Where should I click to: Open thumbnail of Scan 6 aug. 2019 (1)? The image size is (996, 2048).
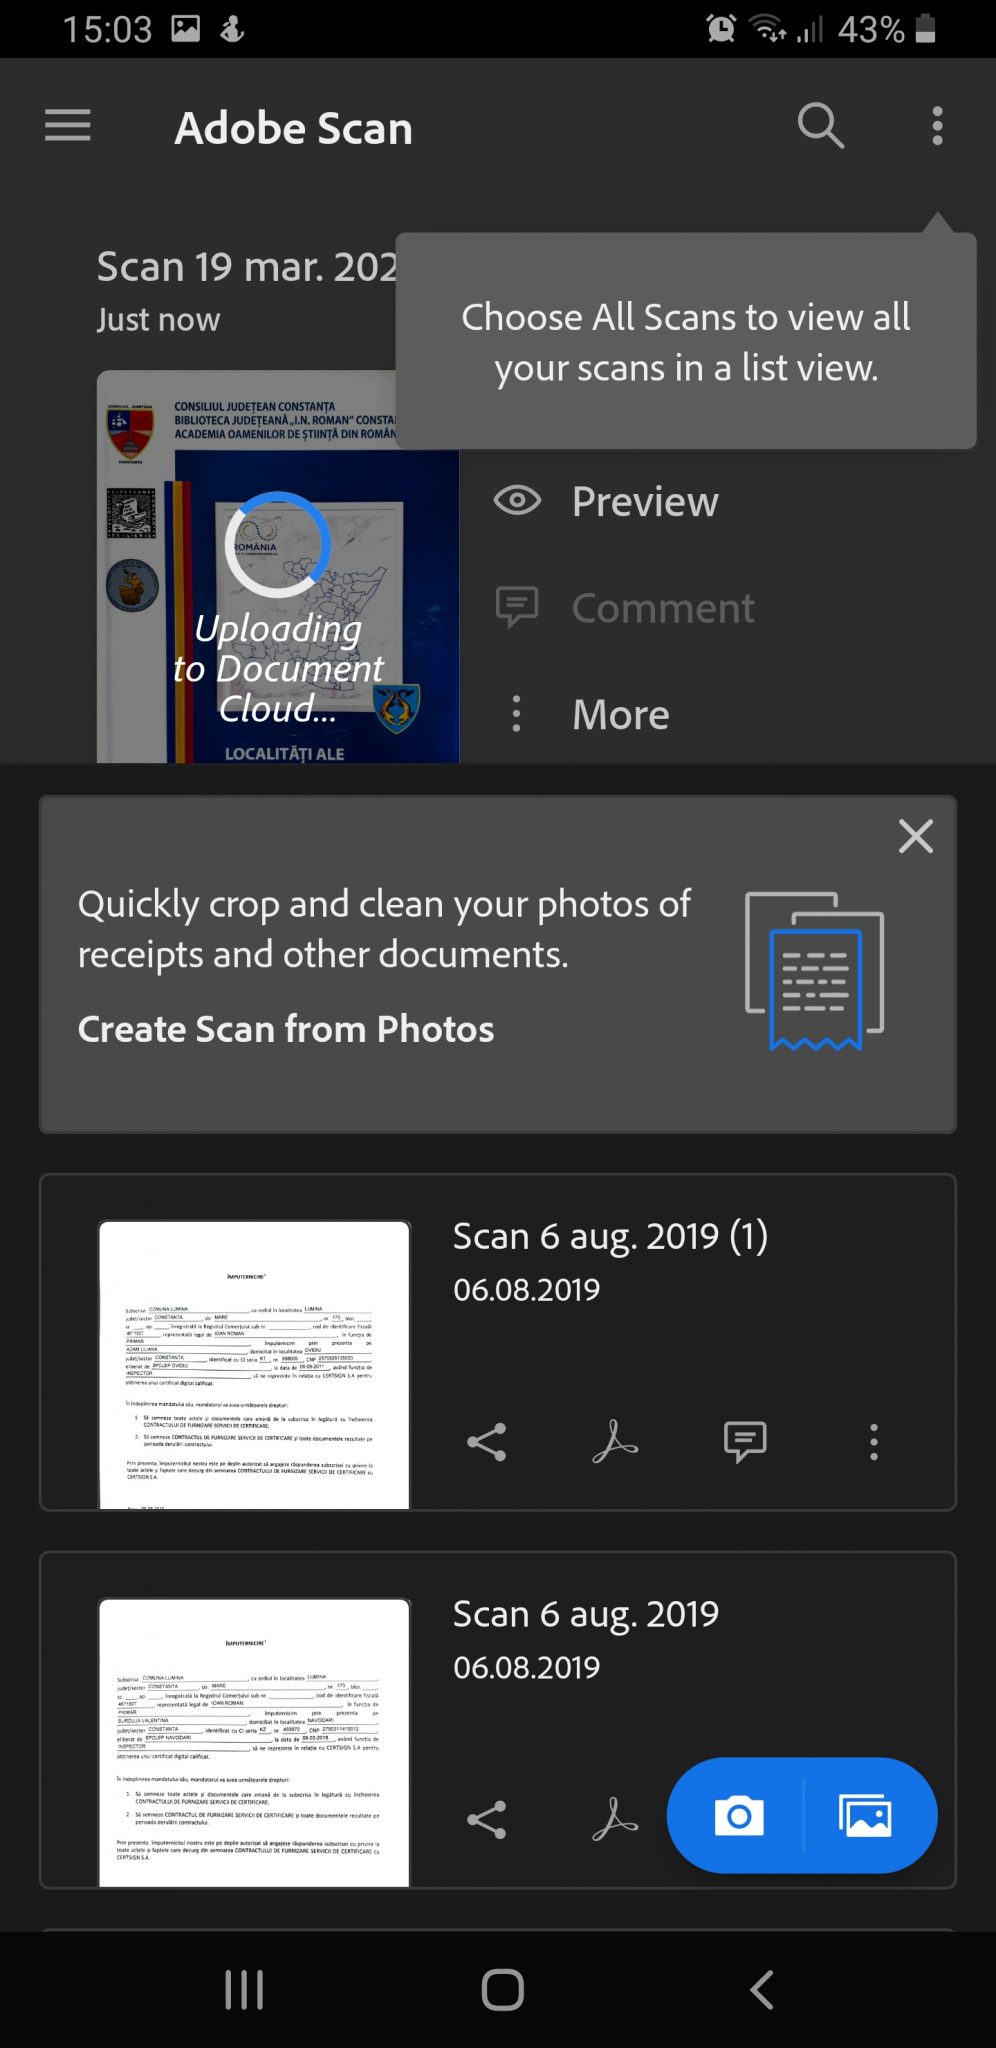(254, 1364)
